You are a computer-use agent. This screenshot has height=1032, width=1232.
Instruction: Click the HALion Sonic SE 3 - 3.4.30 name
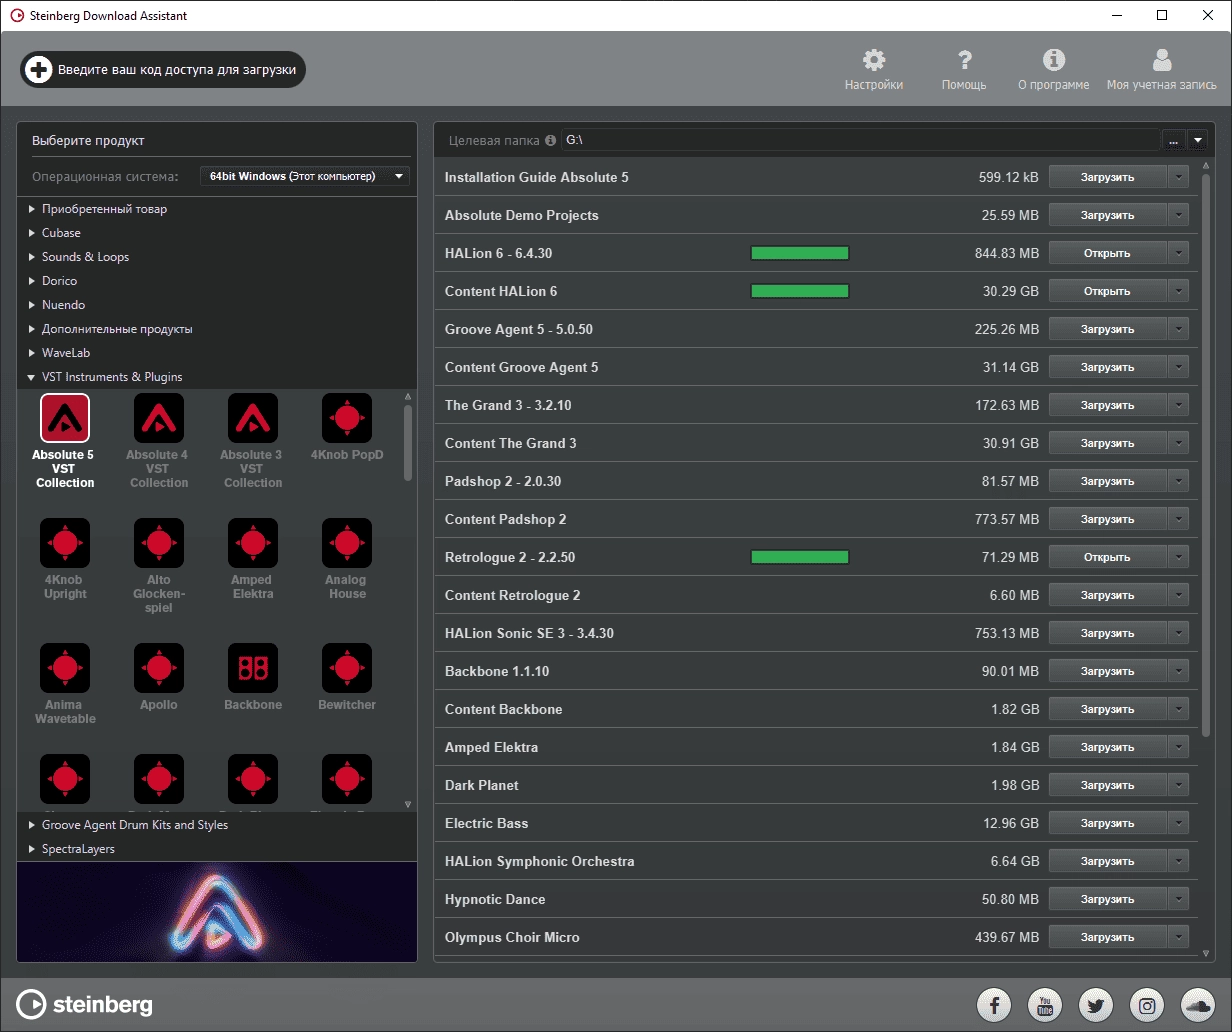pos(529,633)
